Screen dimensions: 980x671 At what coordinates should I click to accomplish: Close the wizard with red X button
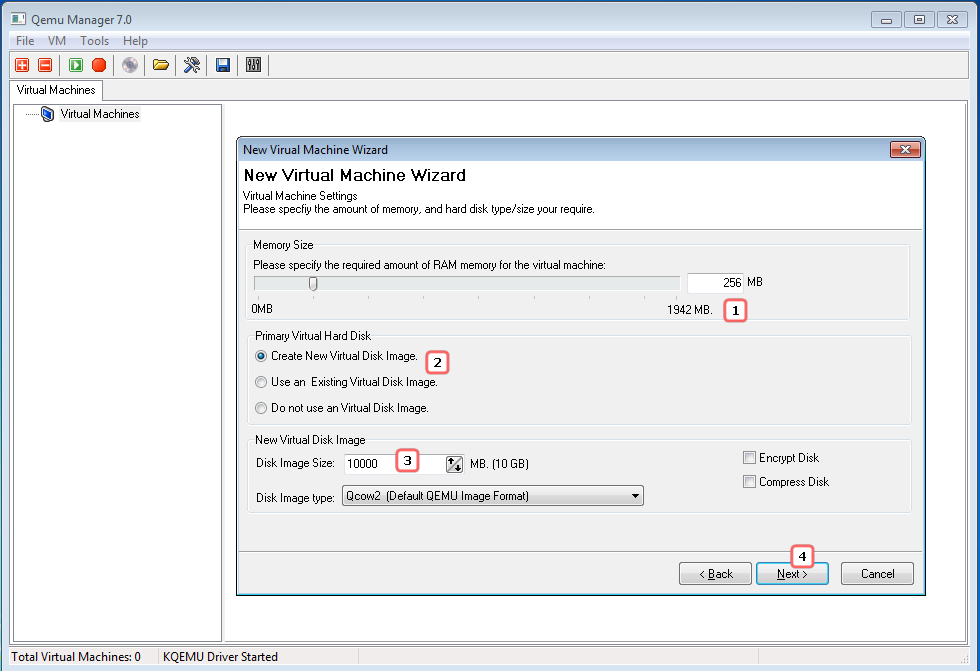905,149
